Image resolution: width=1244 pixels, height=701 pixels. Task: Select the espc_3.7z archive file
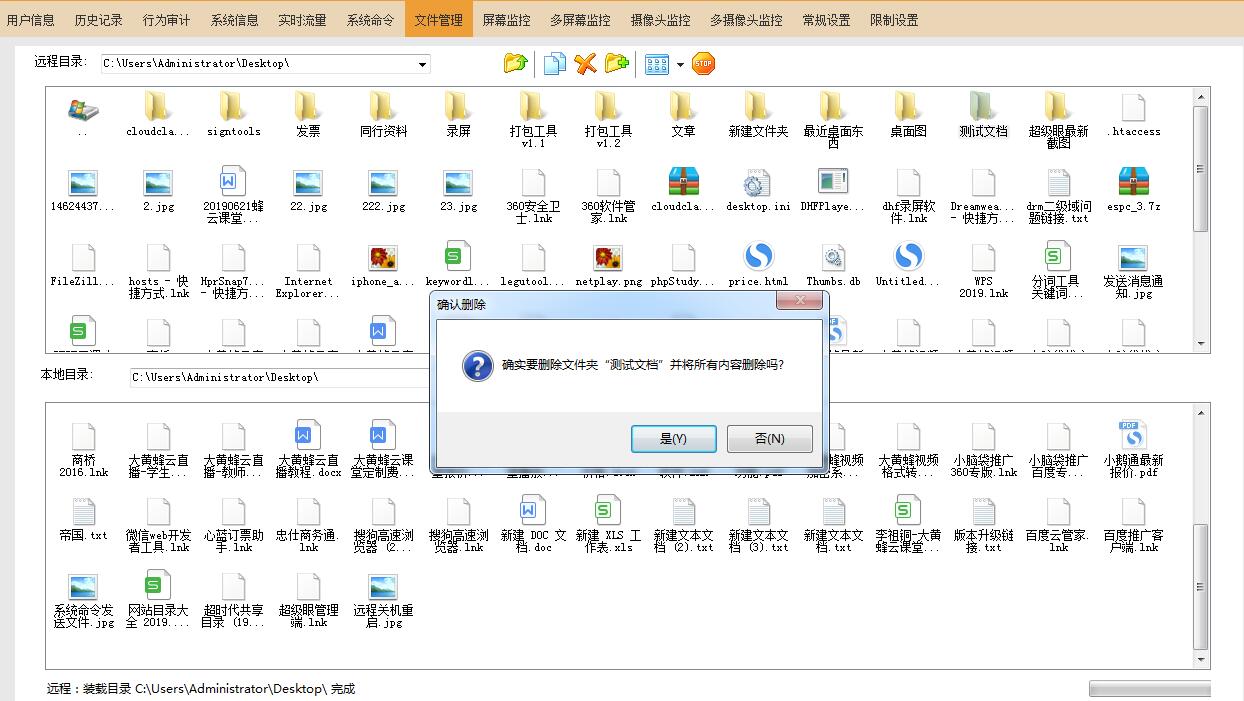(x=1133, y=190)
